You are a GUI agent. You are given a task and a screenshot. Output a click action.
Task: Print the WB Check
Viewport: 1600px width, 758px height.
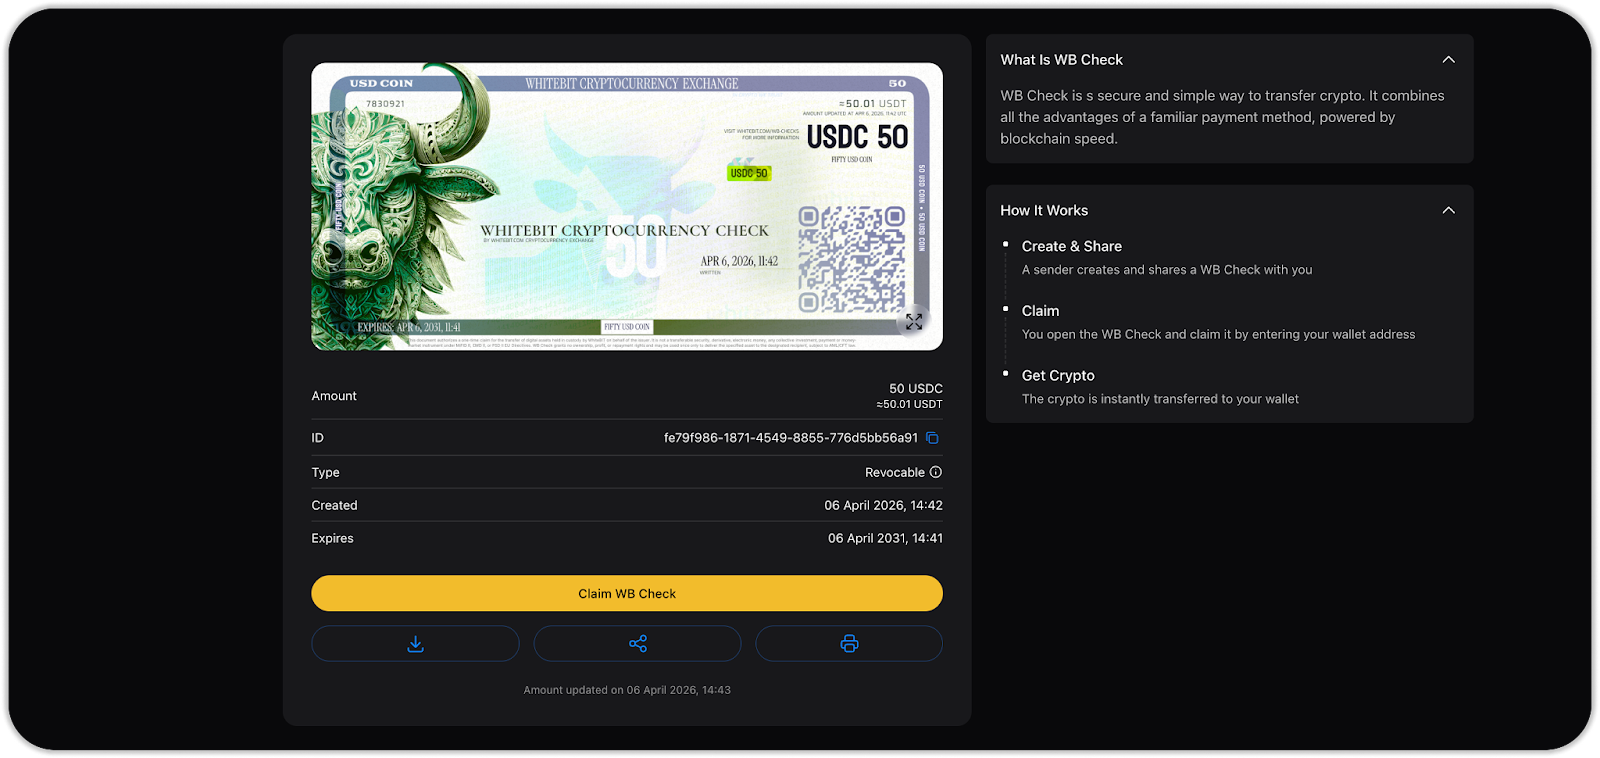pyautogui.click(x=849, y=644)
